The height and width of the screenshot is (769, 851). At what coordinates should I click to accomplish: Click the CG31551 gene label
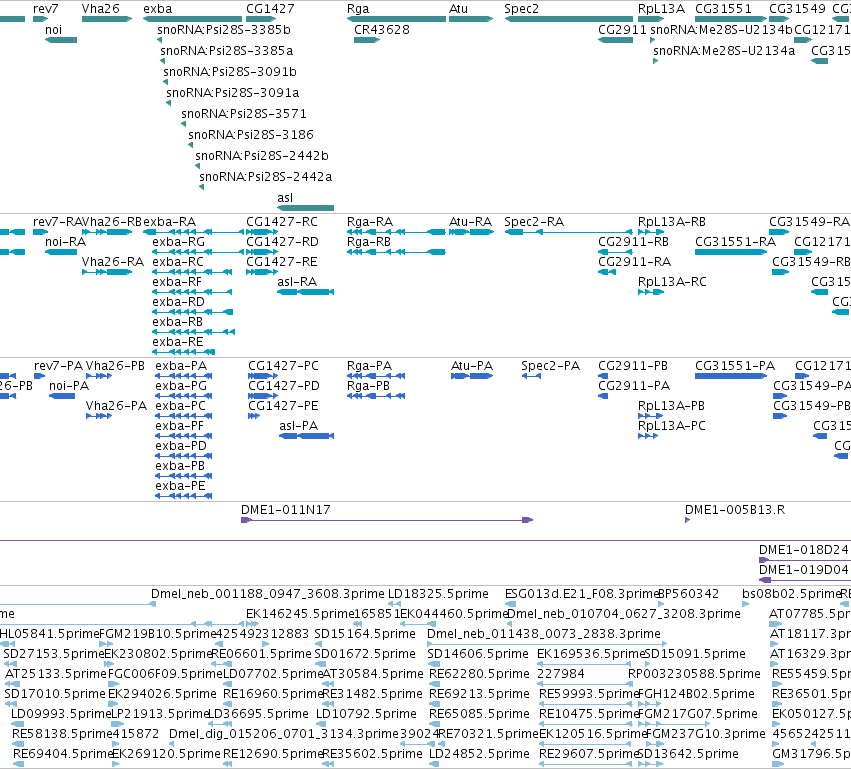pyautogui.click(x=723, y=9)
